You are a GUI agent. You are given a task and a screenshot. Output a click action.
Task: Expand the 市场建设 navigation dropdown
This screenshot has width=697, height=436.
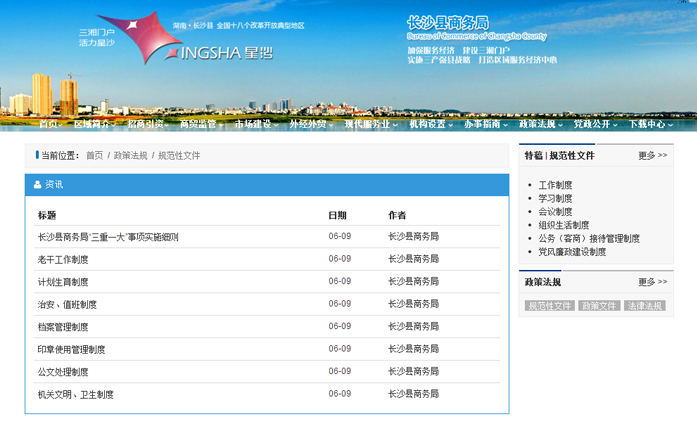click(x=256, y=124)
